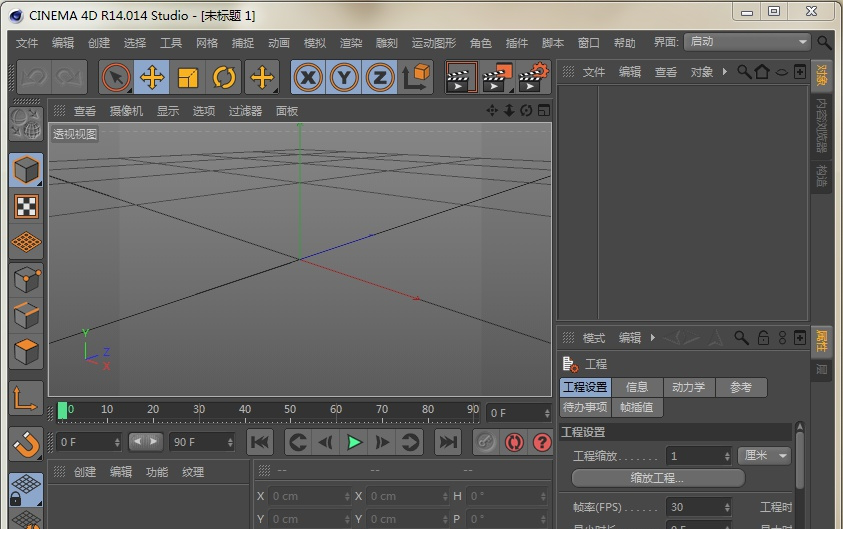
Task: Open material manager 创建 menu
Action: (84, 472)
